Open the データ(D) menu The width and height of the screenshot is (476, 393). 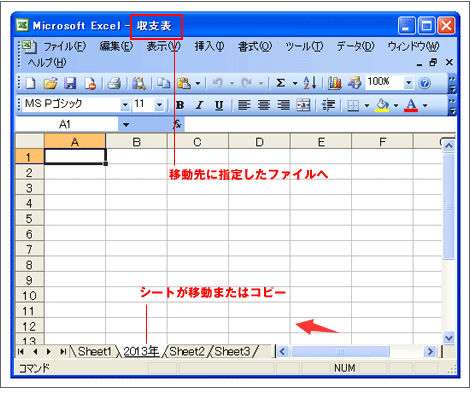click(x=355, y=46)
